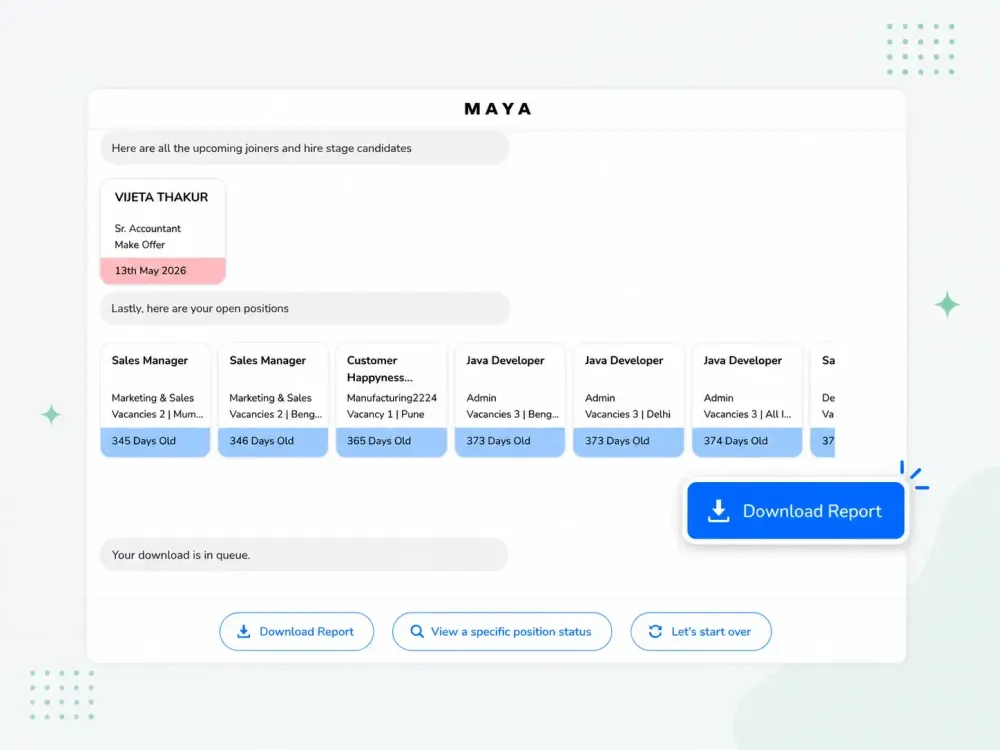Click the download icon in the large blue button
This screenshot has width=1000, height=750.
pos(718,511)
